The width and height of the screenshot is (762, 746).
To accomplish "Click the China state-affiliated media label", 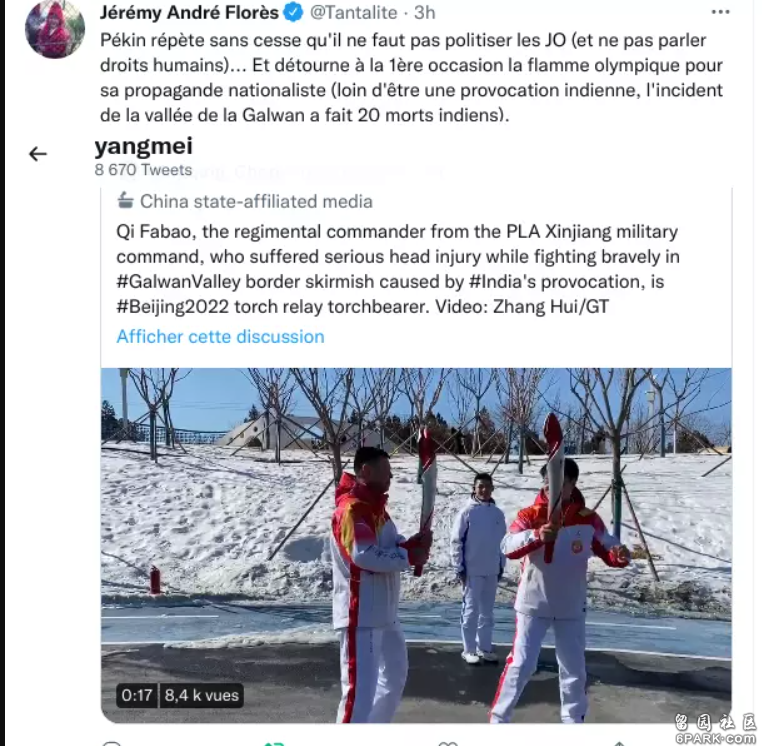I will pyautogui.click(x=256, y=201).
